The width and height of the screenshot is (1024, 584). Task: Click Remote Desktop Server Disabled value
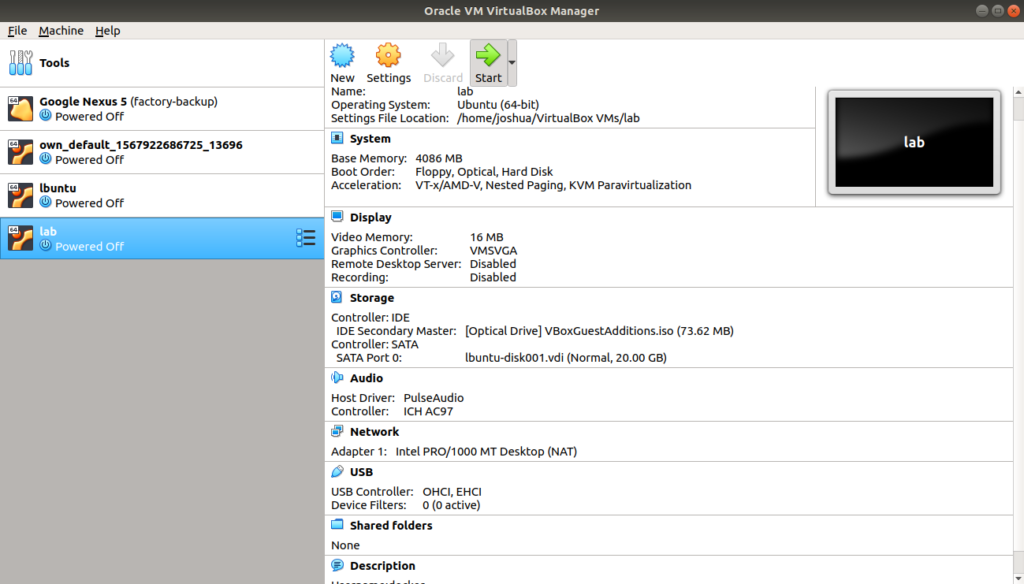pos(492,265)
